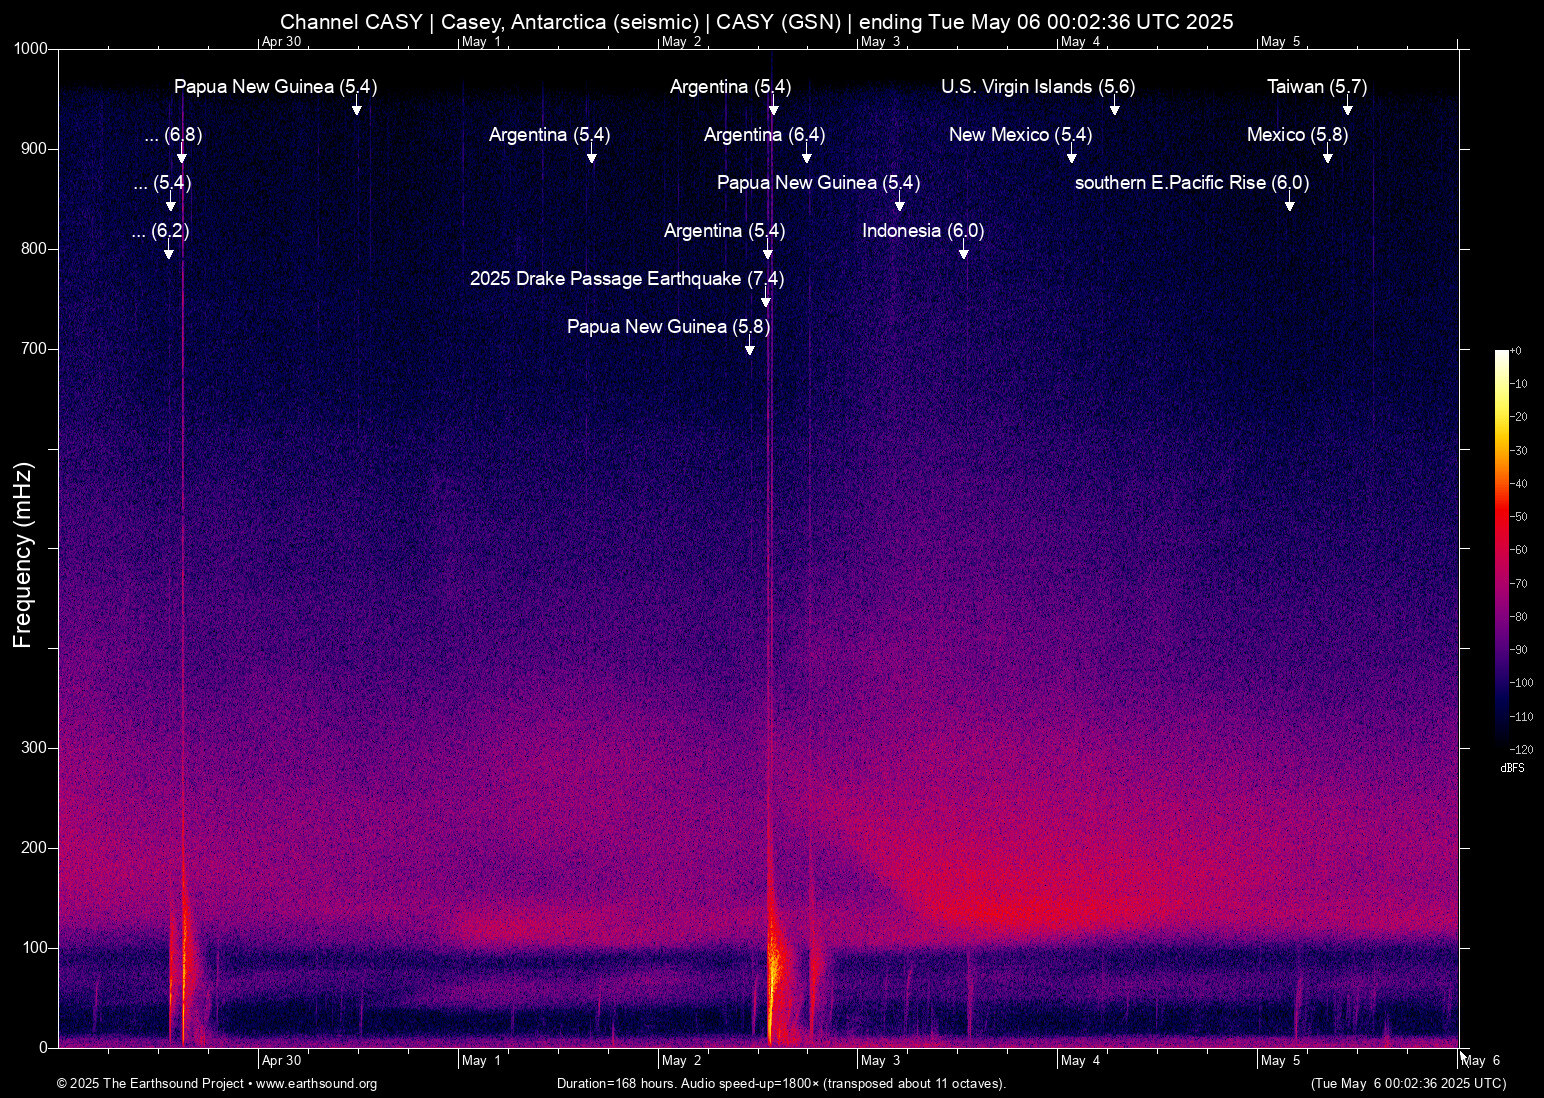Click the Argentina (5.4) label near May 1
Screen dimensions: 1544x1098
click(x=548, y=135)
